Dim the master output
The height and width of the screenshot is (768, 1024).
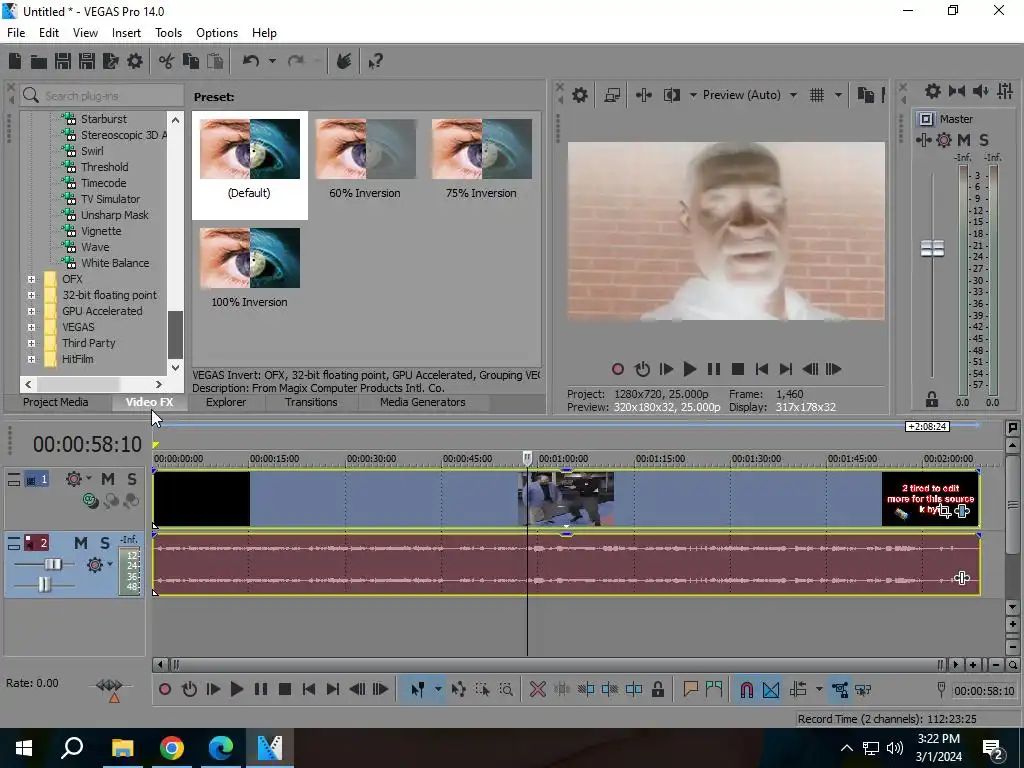pos(980,91)
